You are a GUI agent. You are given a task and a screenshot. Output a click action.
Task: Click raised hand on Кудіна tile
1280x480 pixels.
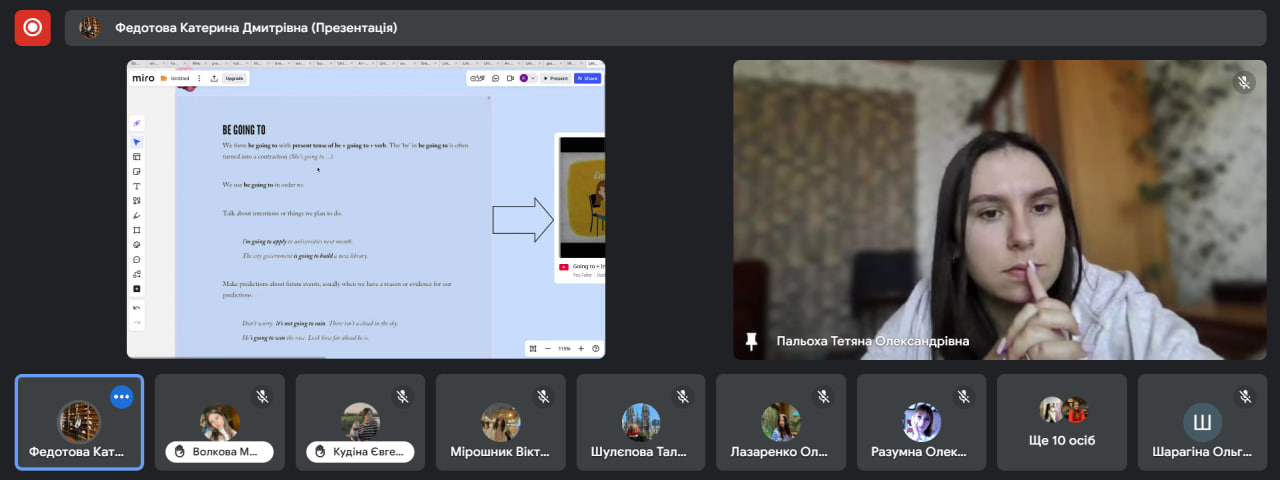point(322,452)
